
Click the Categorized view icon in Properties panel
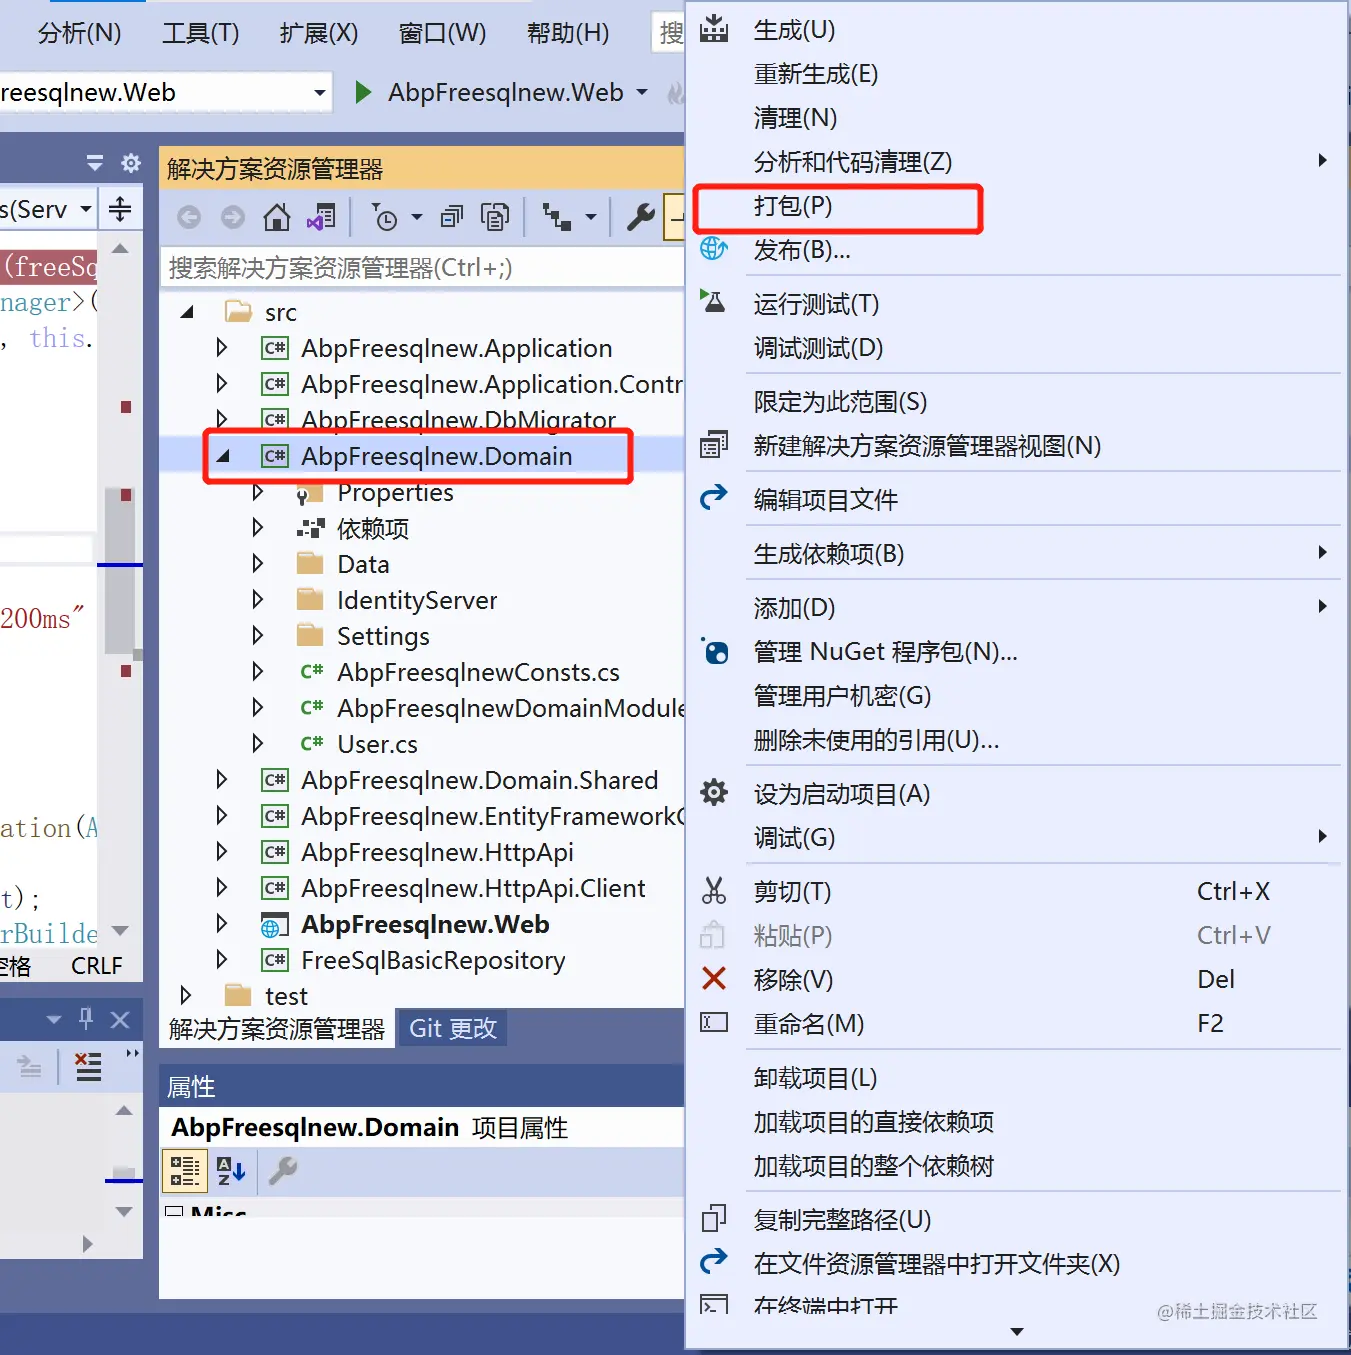click(x=185, y=1170)
